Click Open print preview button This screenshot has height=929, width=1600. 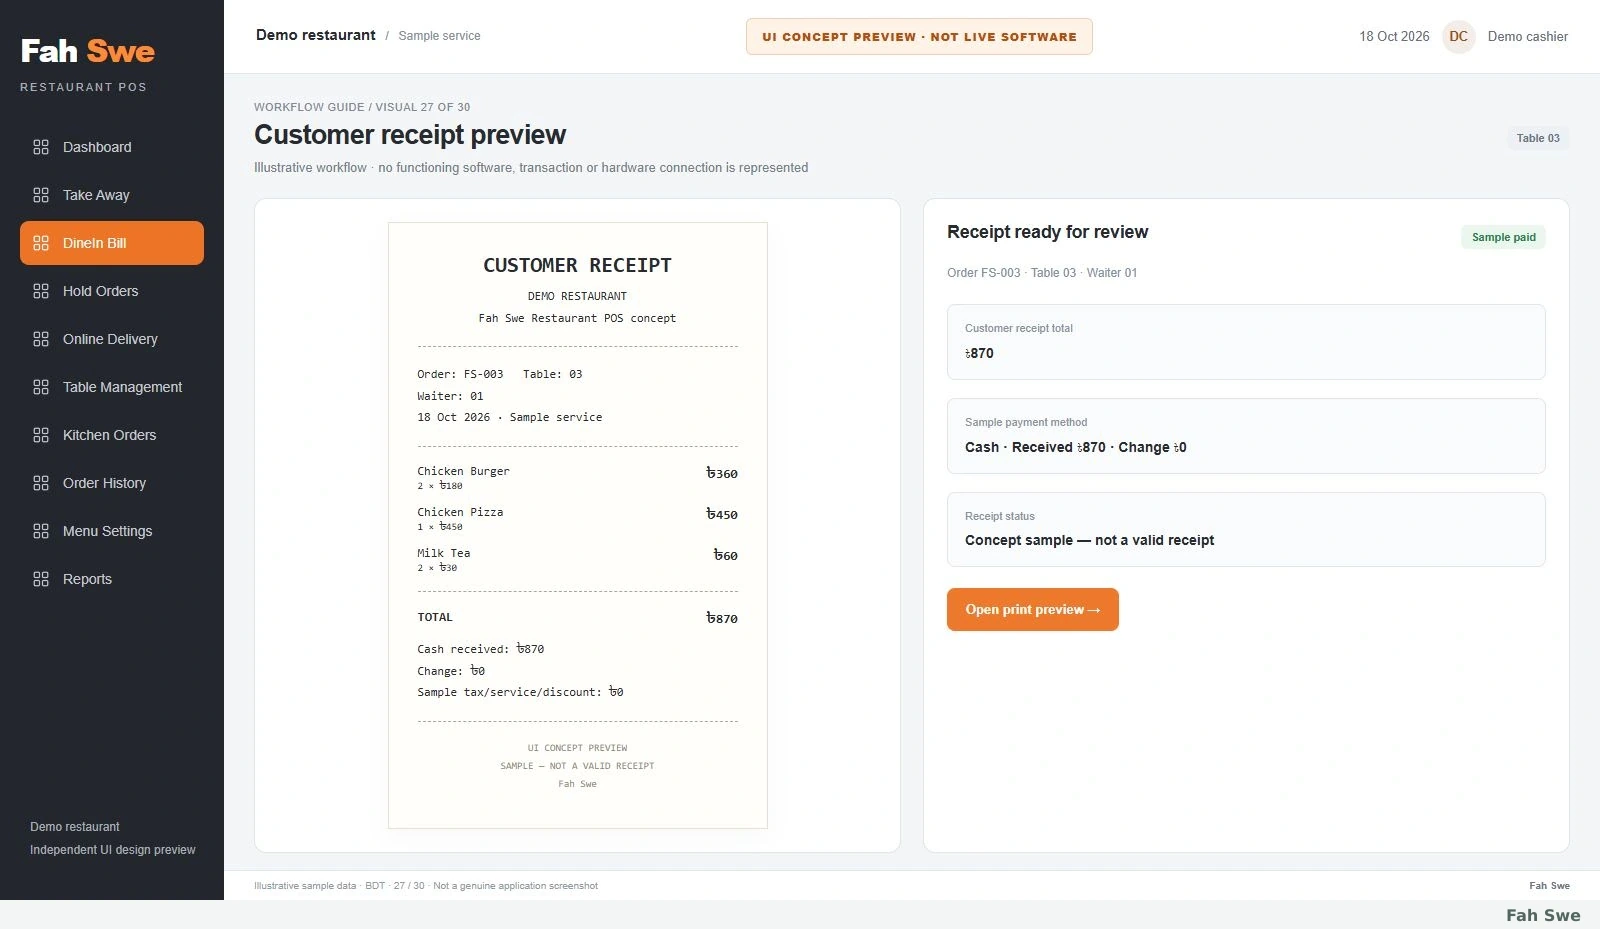(x=1032, y=609)
